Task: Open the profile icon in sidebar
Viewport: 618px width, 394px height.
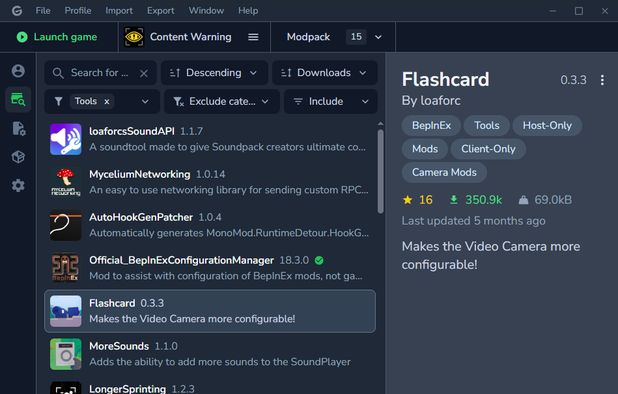Action: click(18, 71)
